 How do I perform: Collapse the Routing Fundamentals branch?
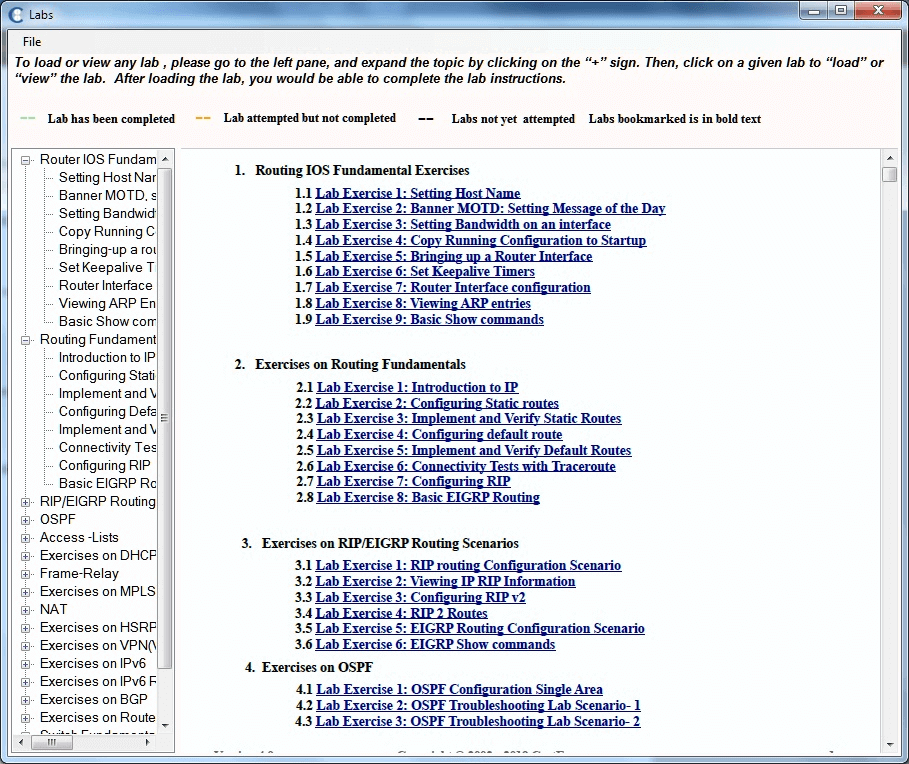[x=24, y=340]
